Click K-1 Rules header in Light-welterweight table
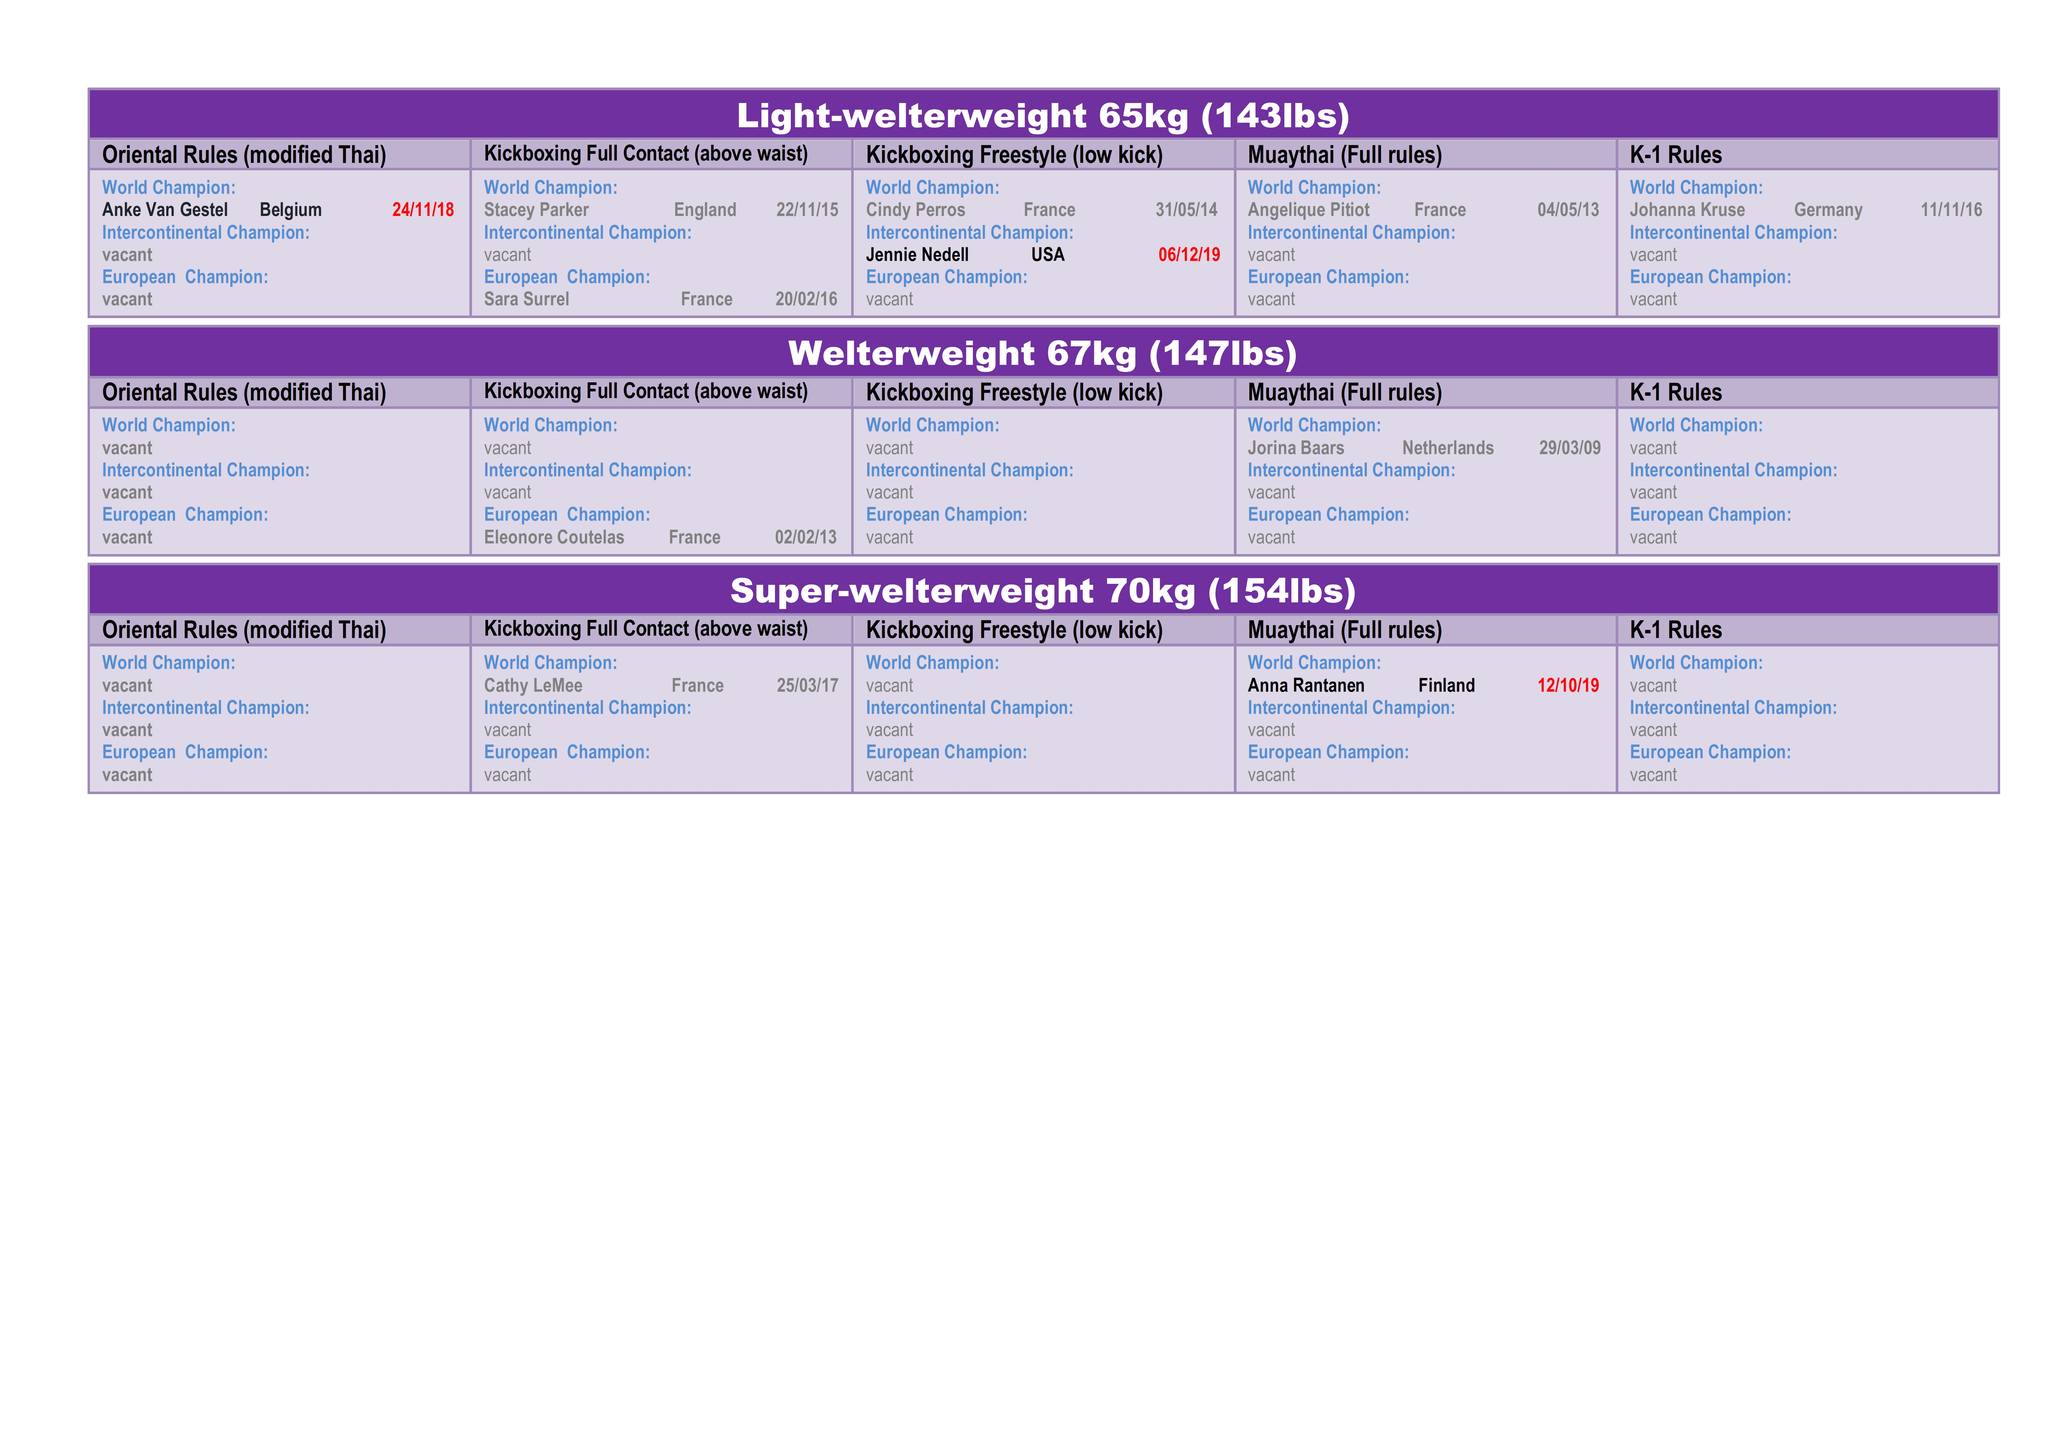Screen dimensions: 2048x1447 (x=1676, y=155)
